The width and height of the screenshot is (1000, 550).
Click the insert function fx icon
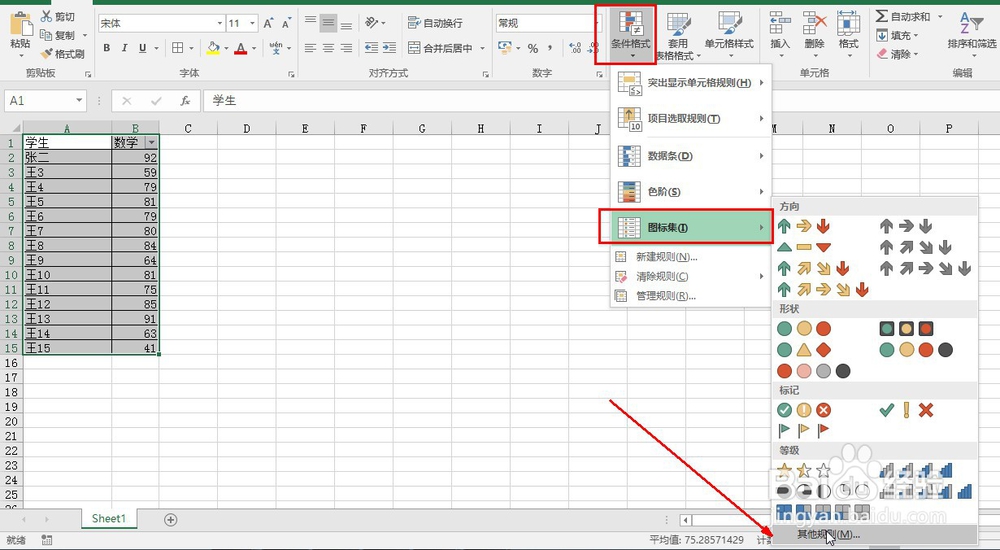[x=185, y=101]
